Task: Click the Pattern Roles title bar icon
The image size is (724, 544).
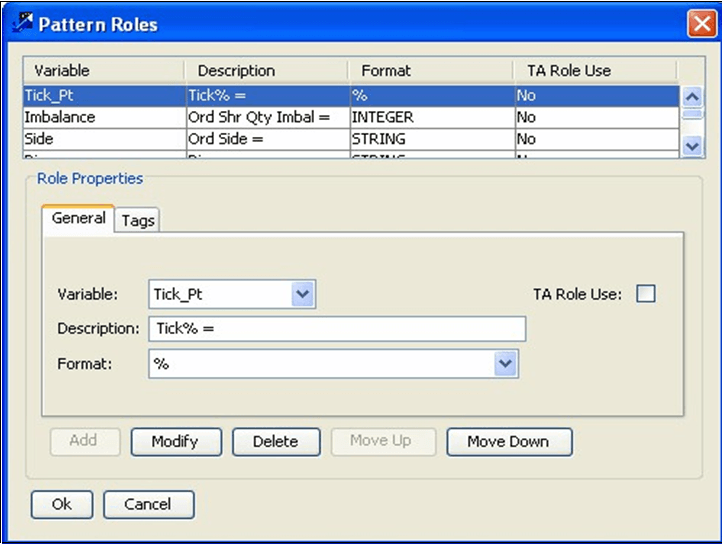Action: point(23,22)
